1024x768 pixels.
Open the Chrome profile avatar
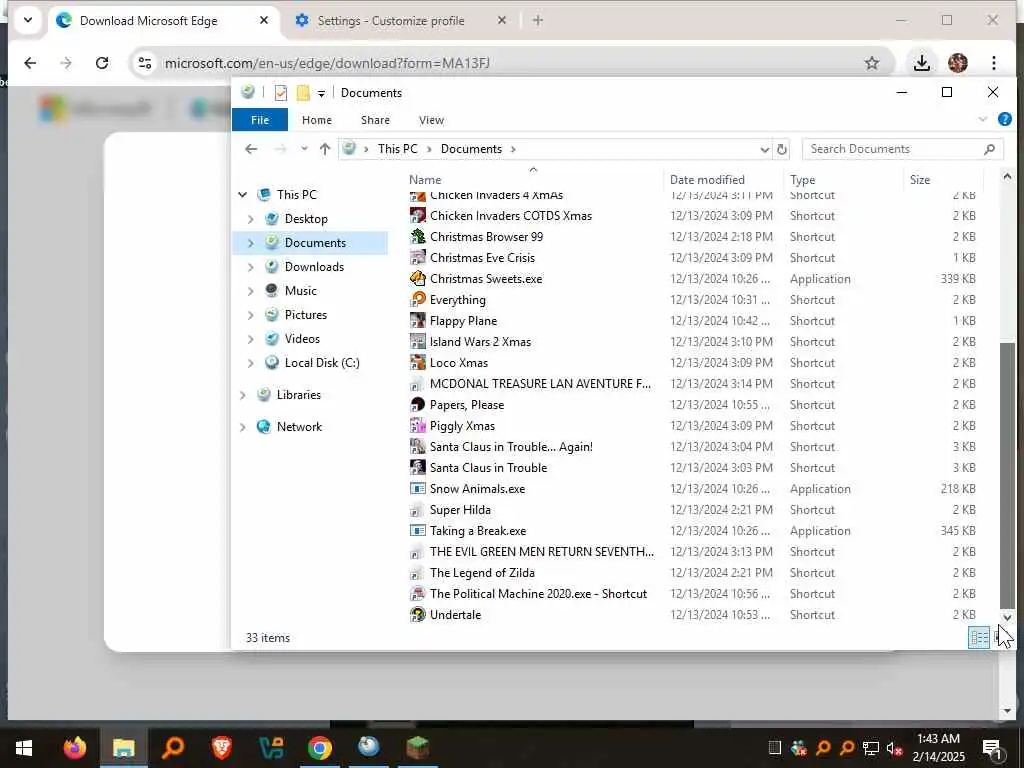[957, 63]
